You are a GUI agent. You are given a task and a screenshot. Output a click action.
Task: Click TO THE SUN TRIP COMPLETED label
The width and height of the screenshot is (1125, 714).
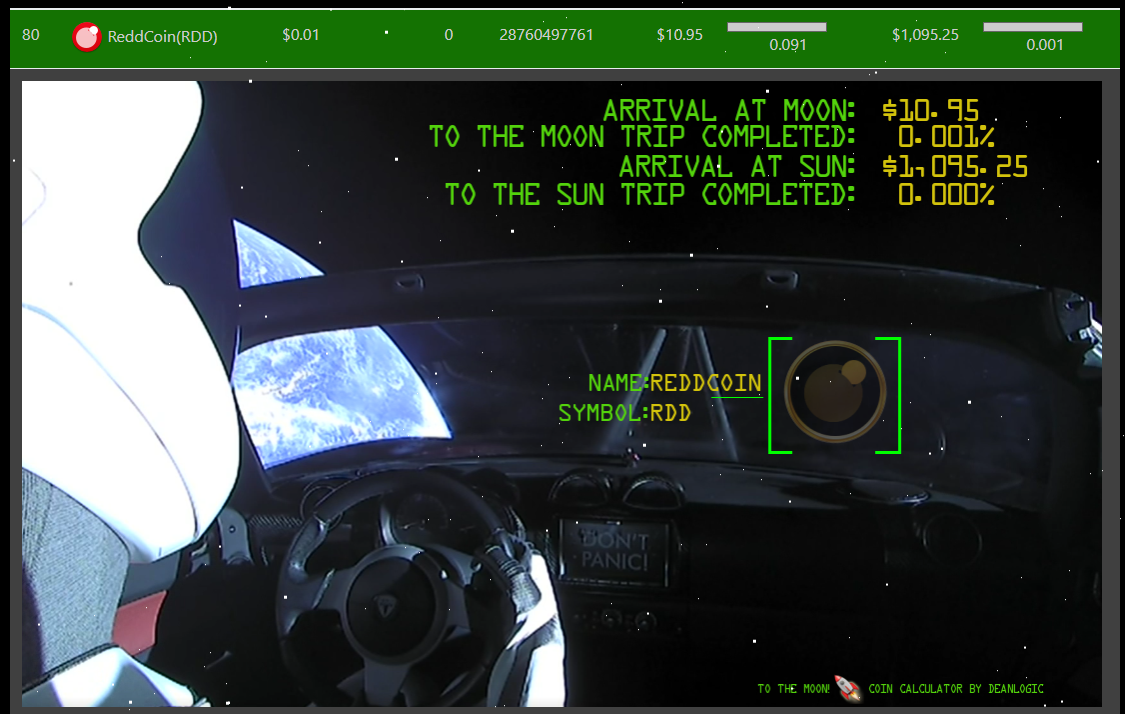point(650,194)
